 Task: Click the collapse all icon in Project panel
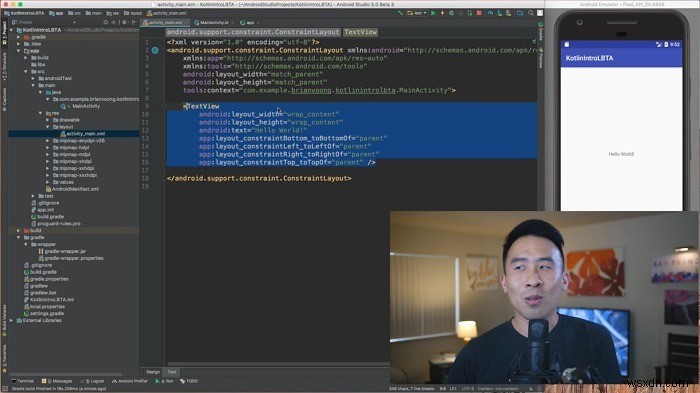pos(114,22)
